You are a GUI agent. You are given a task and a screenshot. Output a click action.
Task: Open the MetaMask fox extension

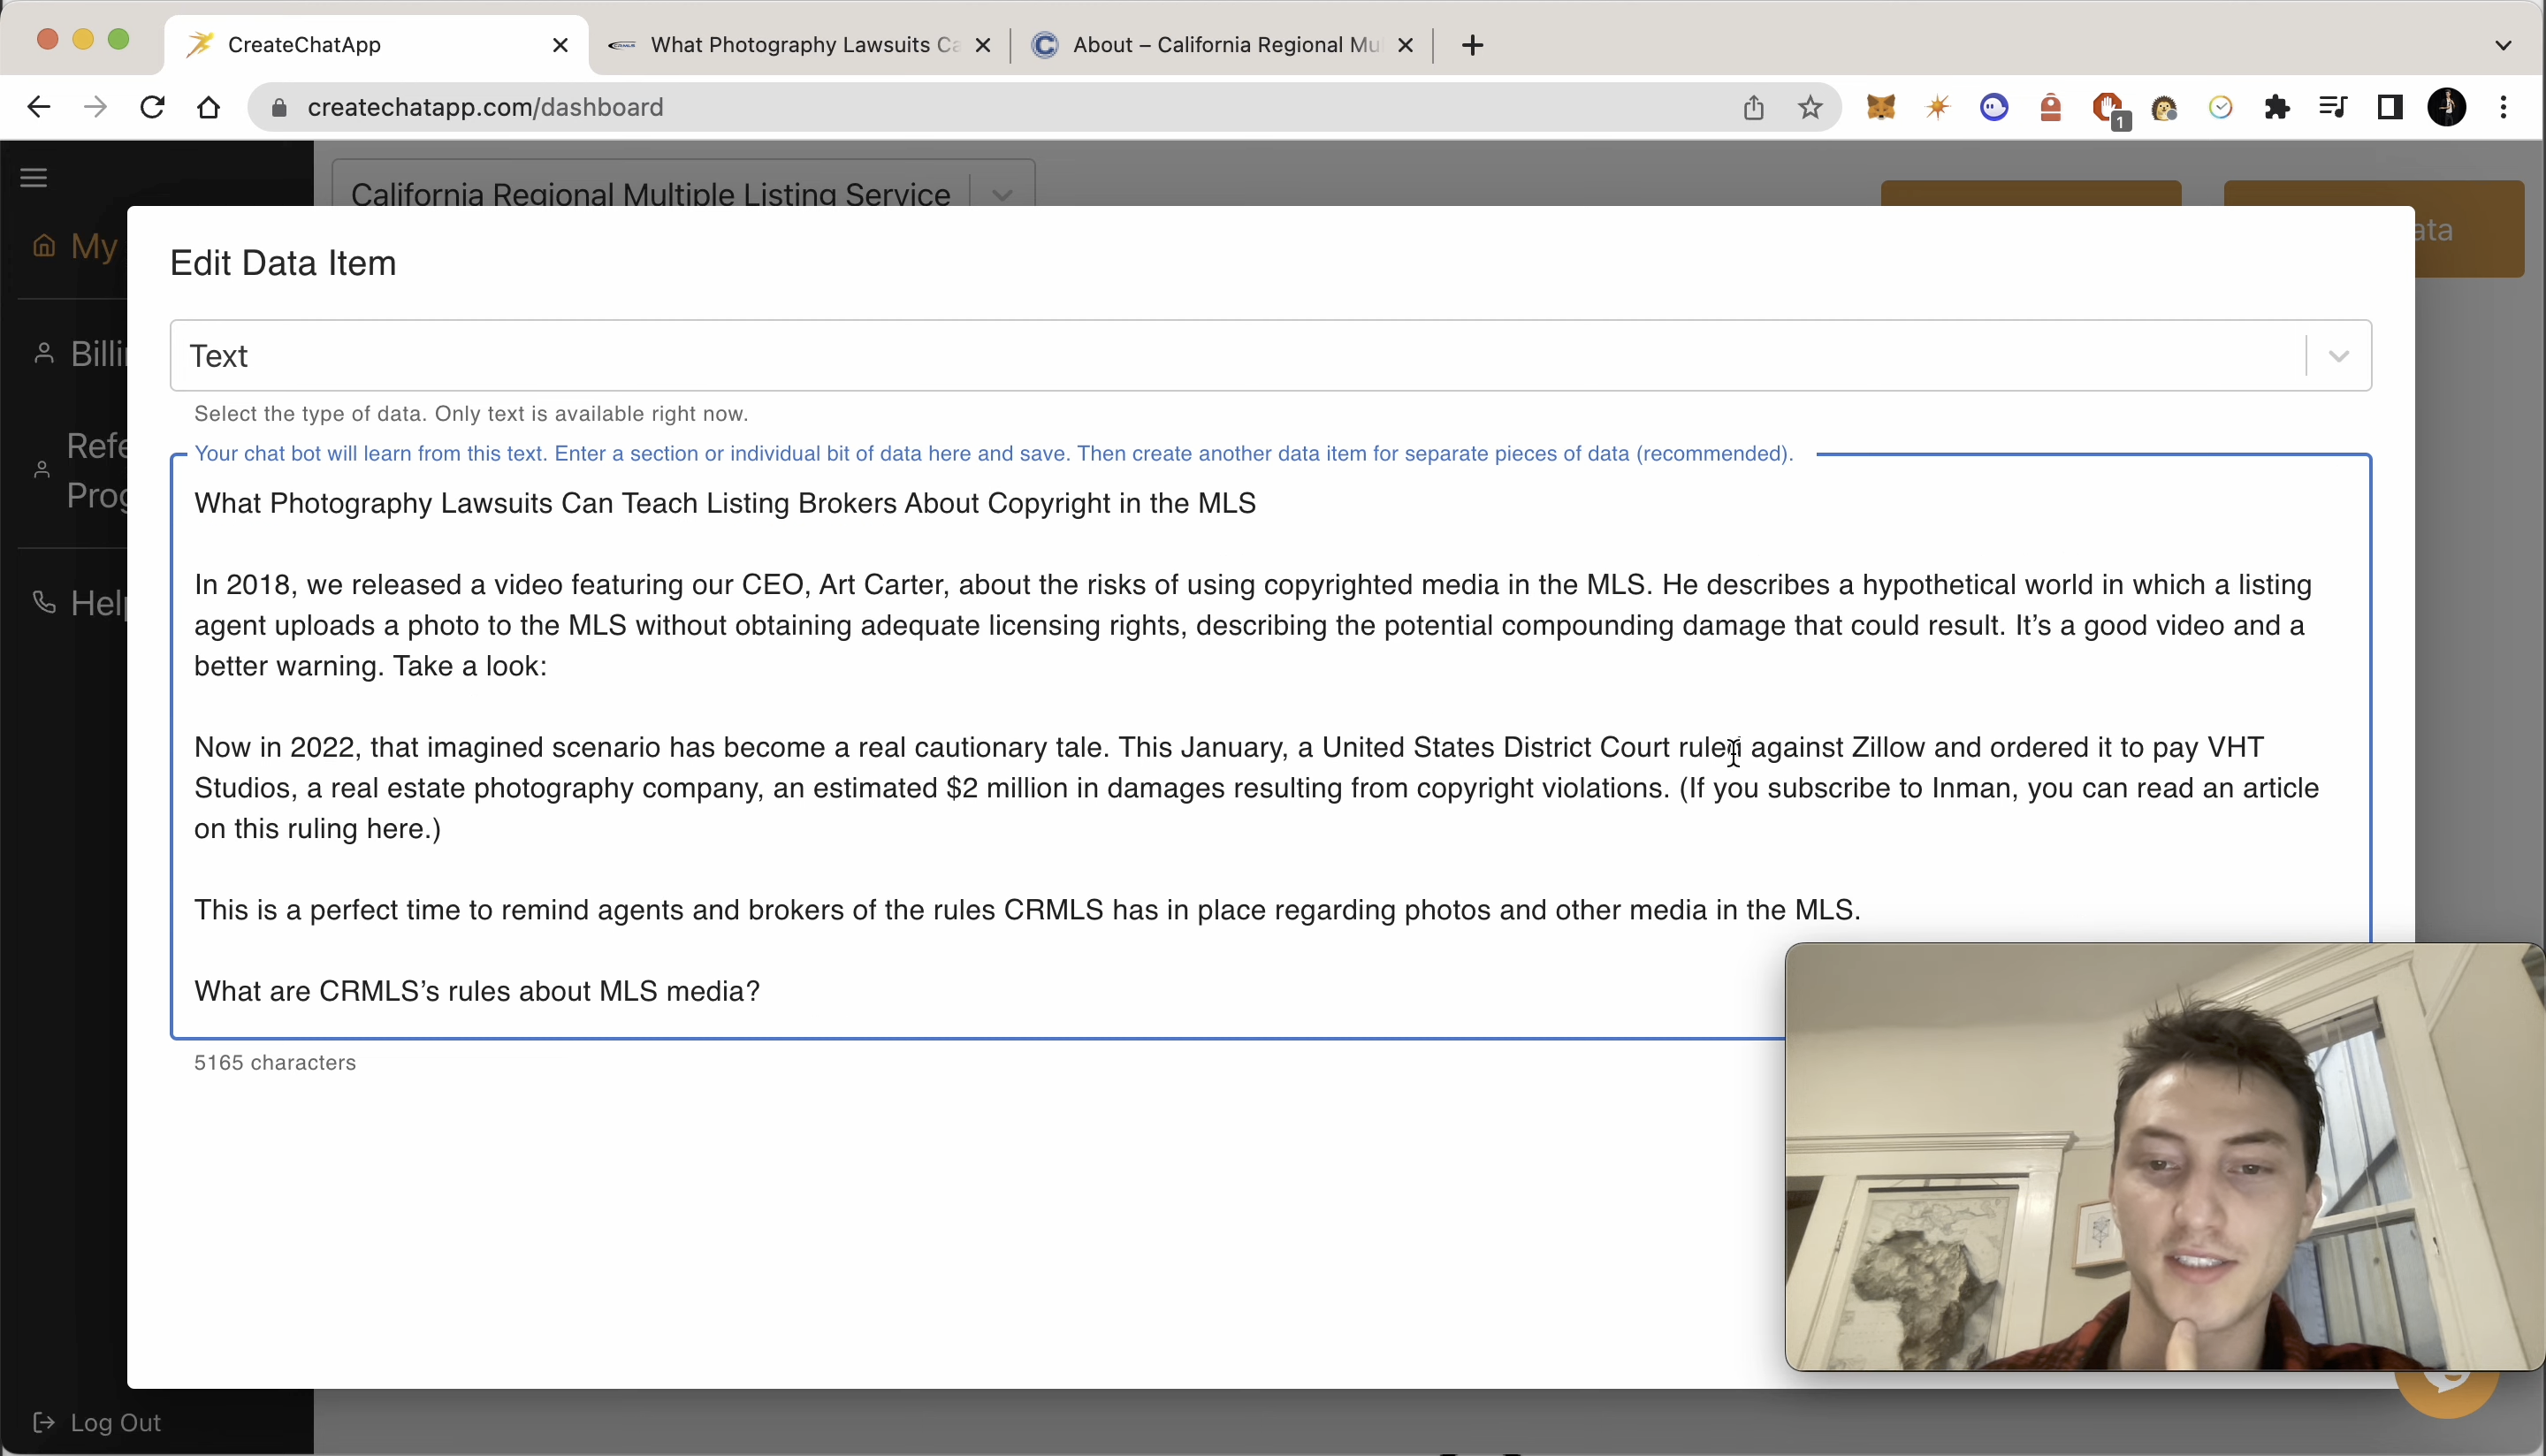[x=1881, y=107]
